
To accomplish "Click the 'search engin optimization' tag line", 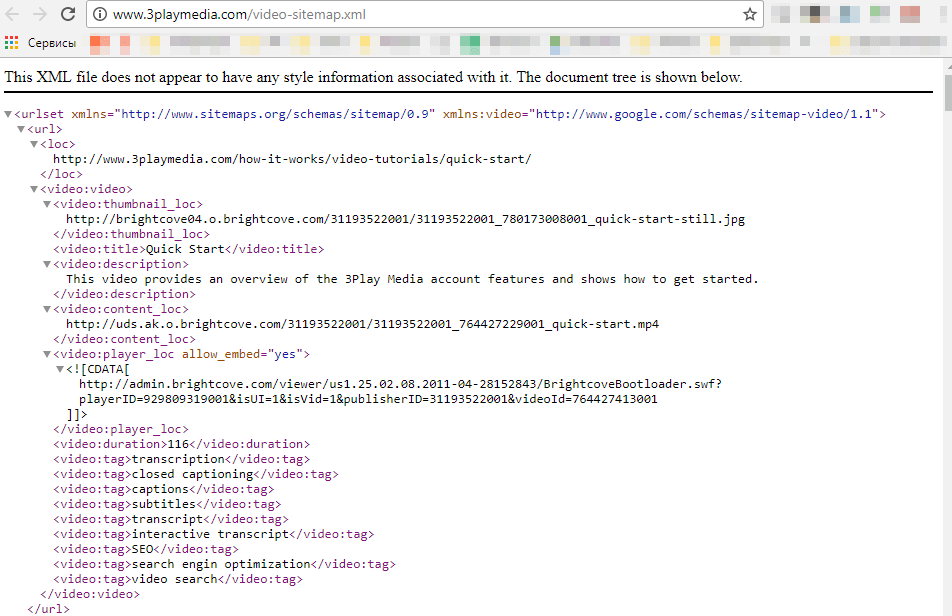I will (x=224, y=564).
